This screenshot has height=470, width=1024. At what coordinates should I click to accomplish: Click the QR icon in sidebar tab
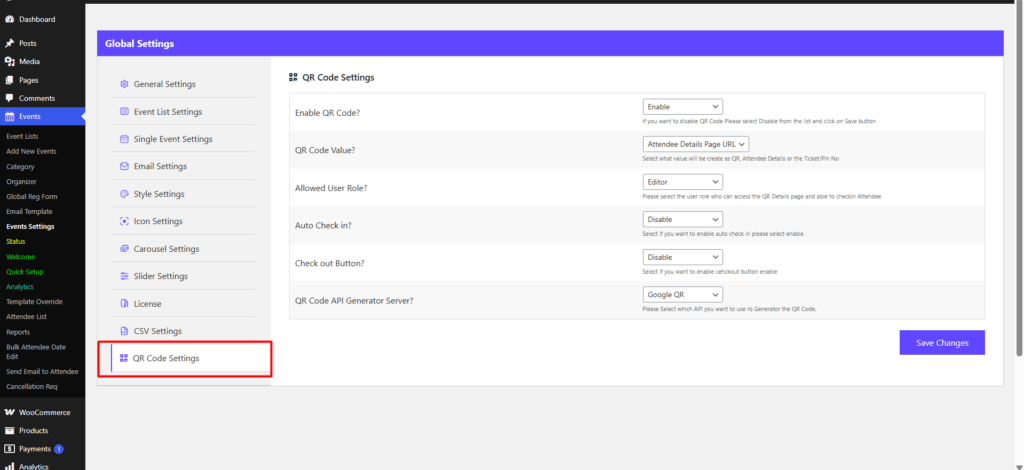point(123,358)
